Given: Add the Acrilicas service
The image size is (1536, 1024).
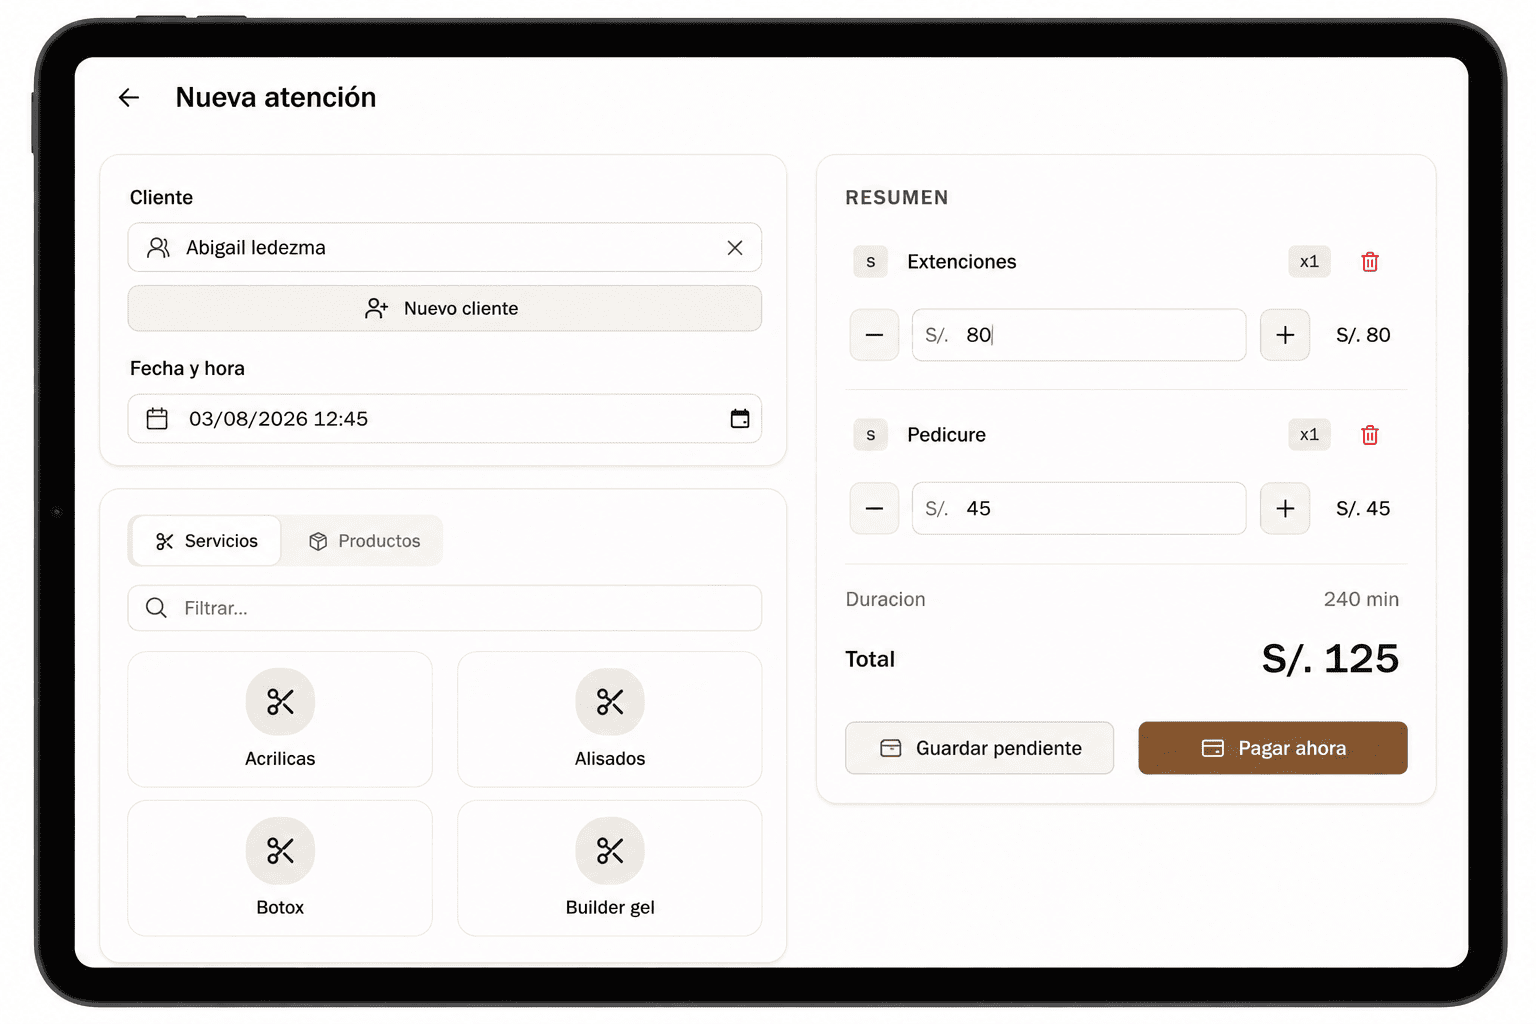Looking at the screenshot, I should click(x=280, y=719).
